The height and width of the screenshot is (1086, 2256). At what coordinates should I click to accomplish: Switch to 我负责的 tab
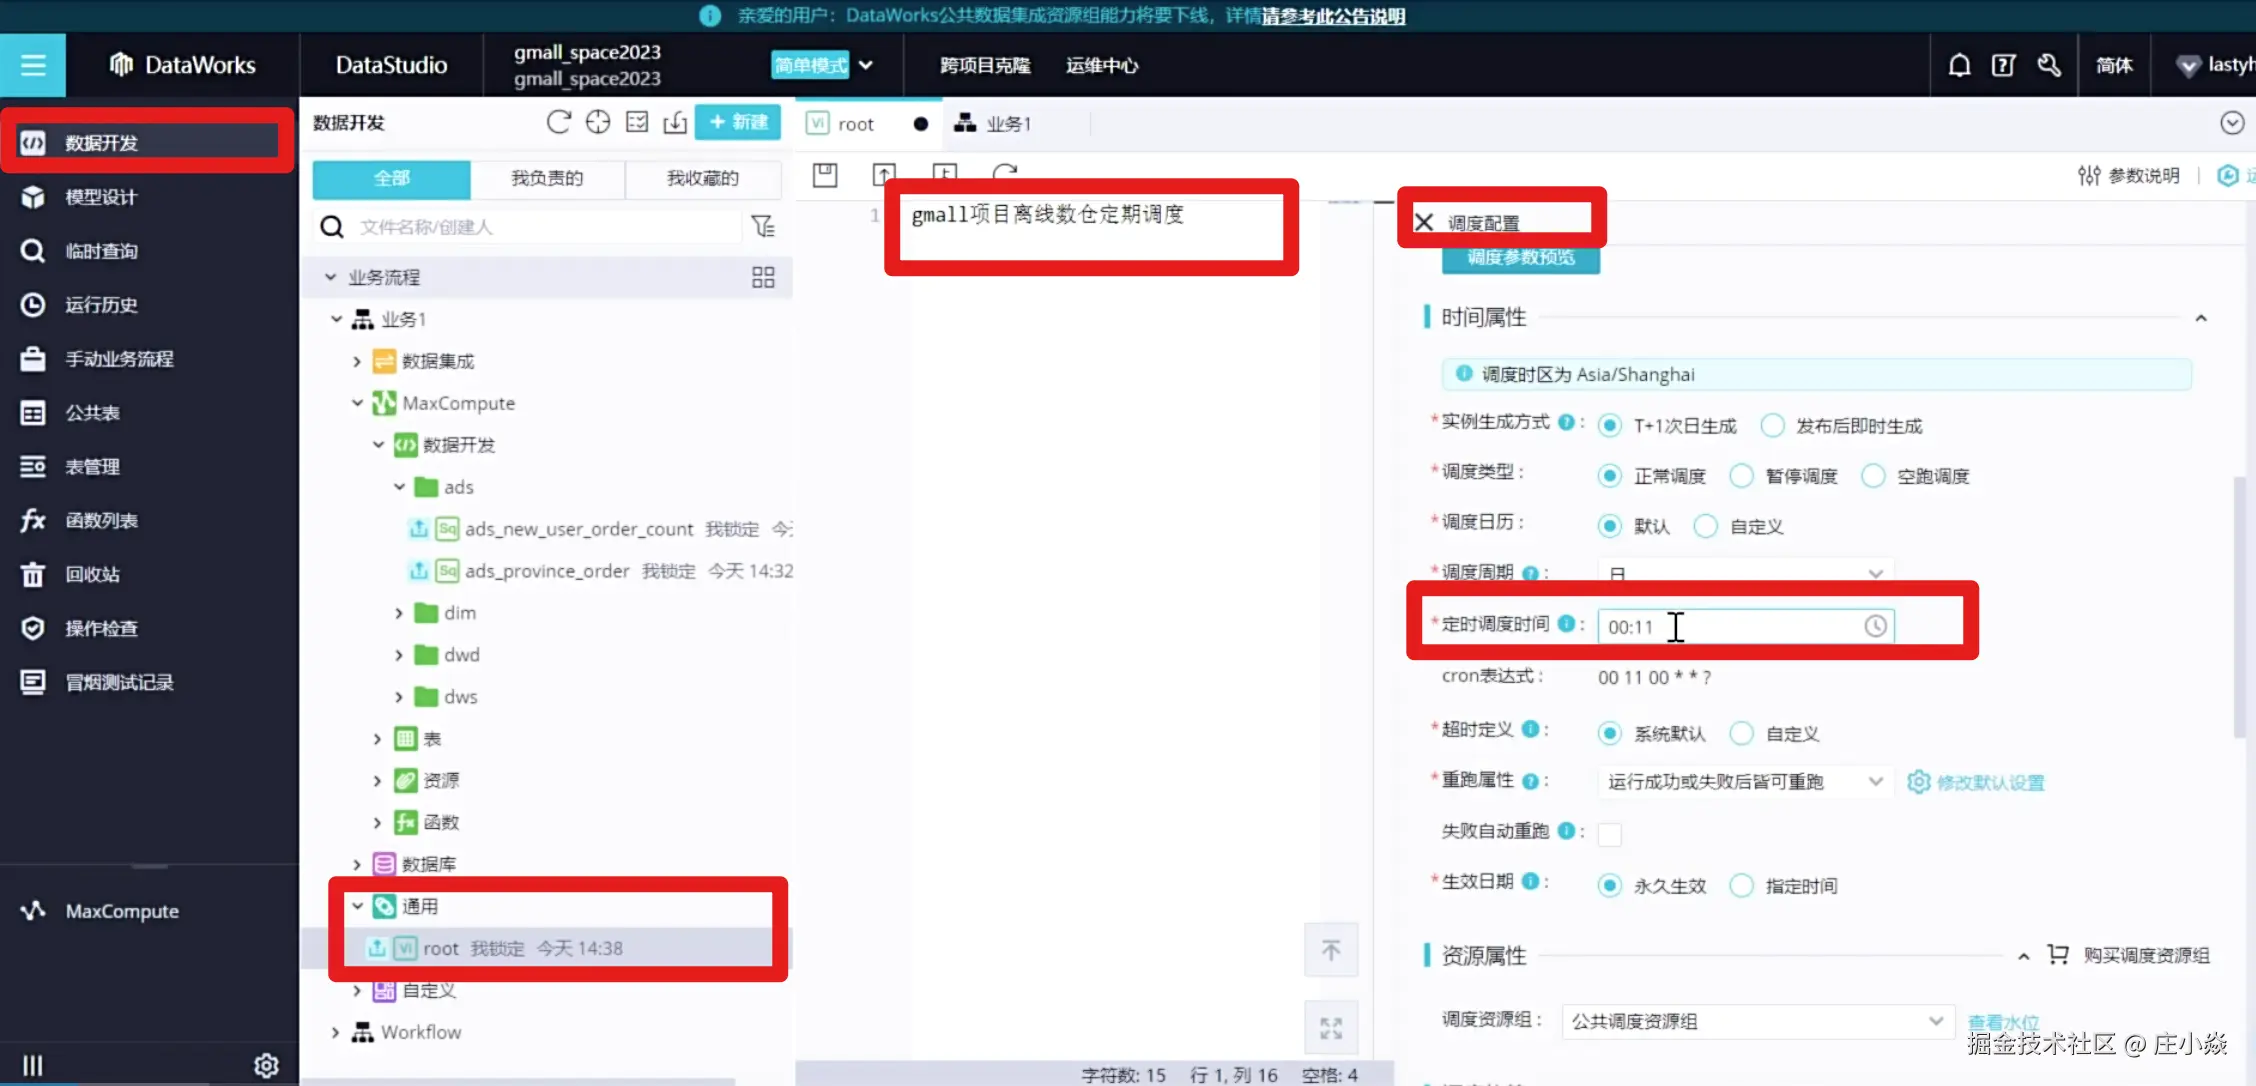[x=547, y=178]
